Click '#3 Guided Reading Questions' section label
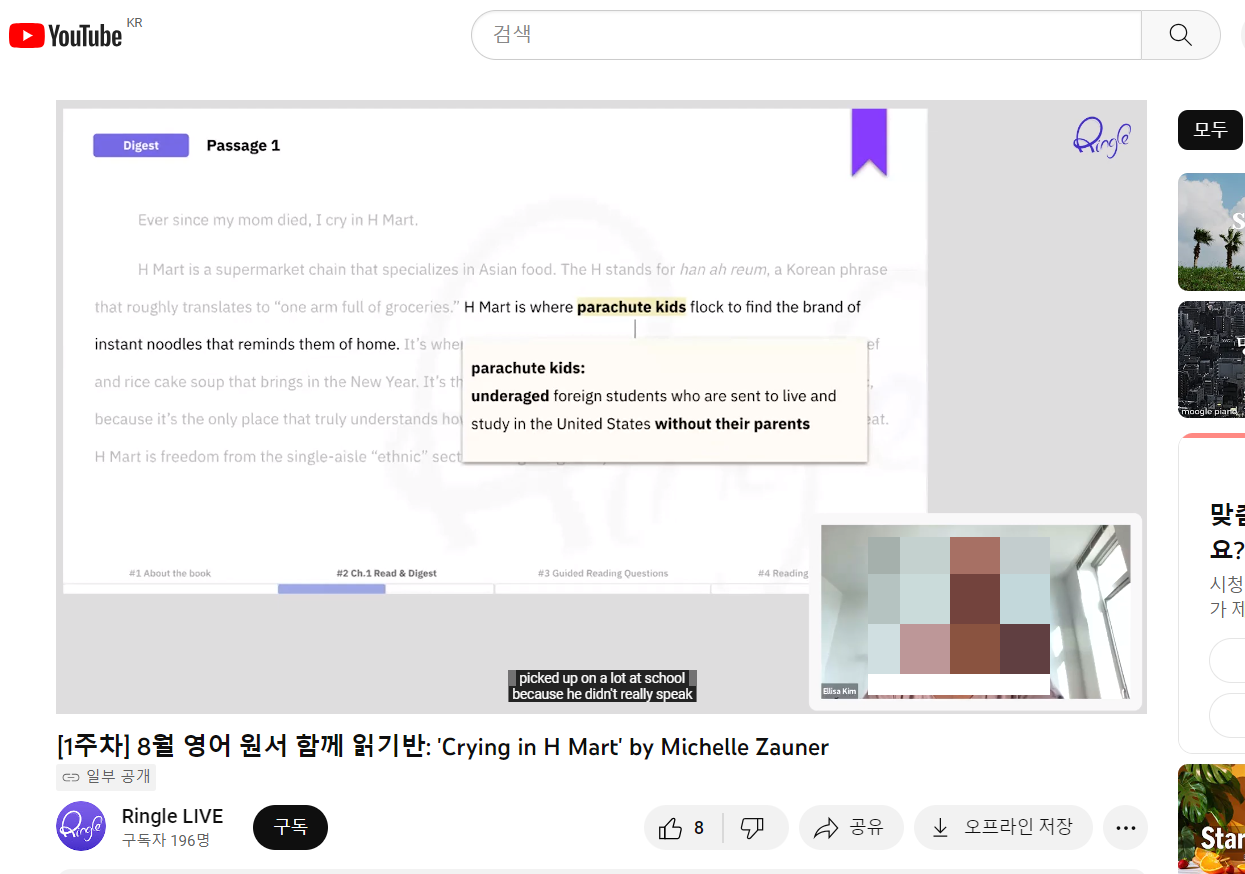Image resolution: width=1245 pixels, height=874 pixels. pyautogui.click(x=603, y=573)
